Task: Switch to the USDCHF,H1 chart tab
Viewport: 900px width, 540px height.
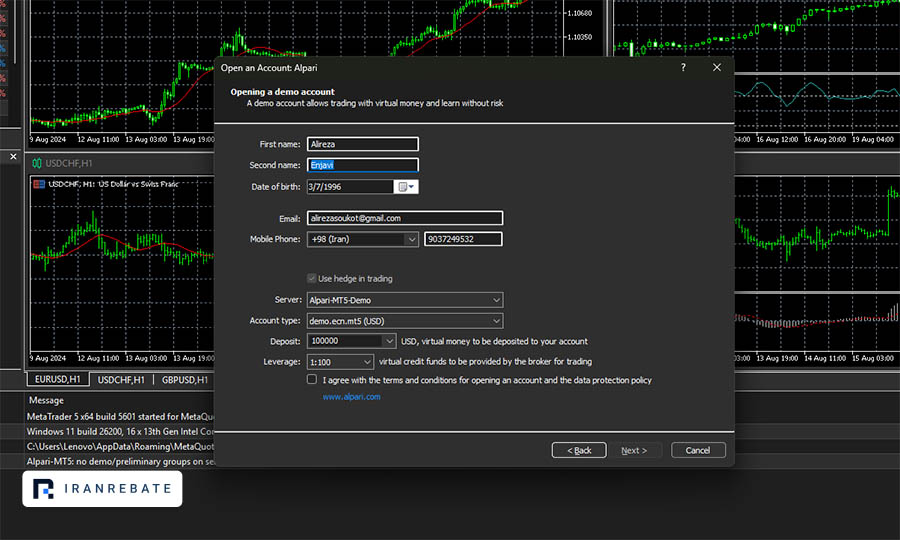Action: click(121, 380)
